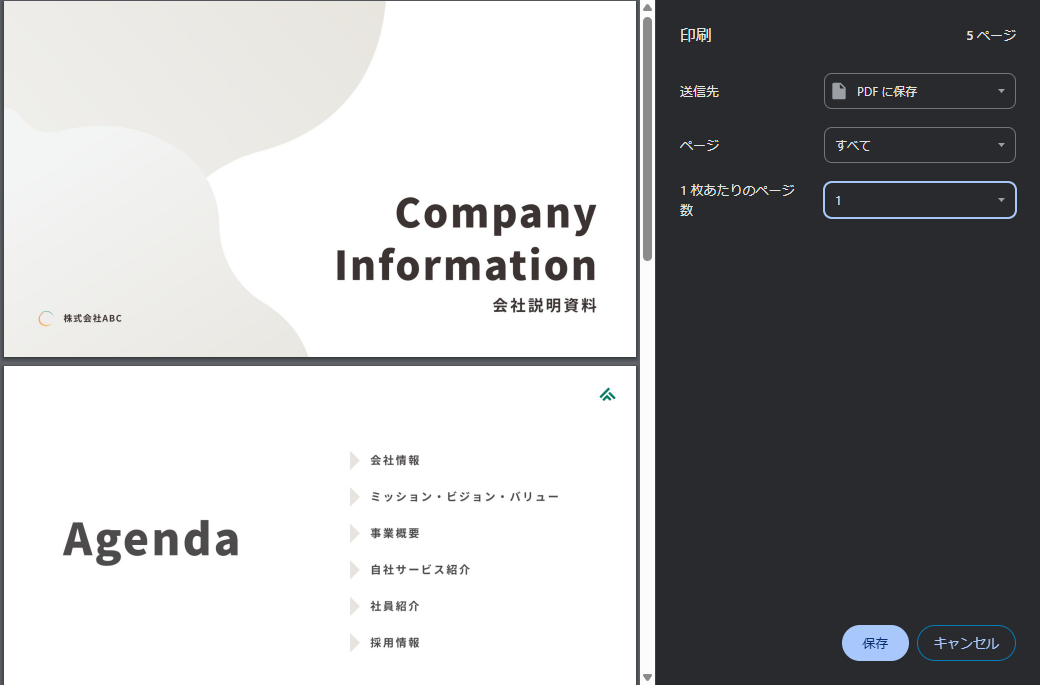Click the 社員紹介 agenda item

pos(395,606)
